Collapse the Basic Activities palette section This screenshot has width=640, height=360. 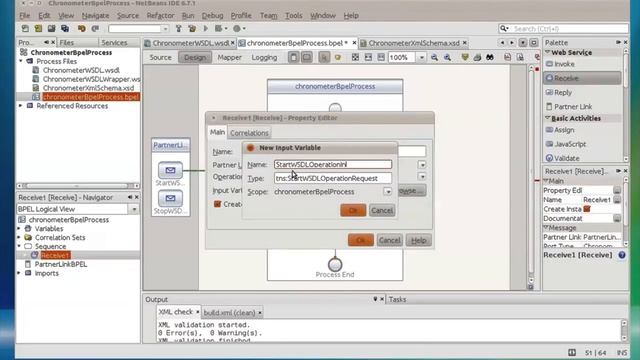coord(548,118)
